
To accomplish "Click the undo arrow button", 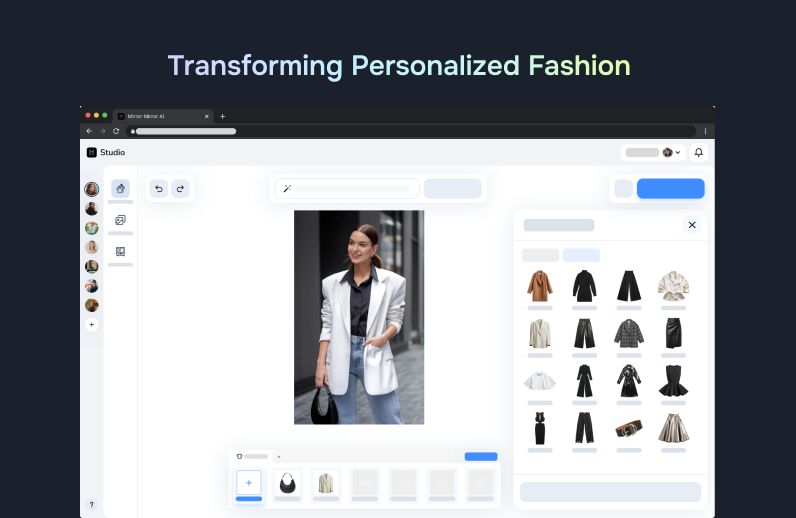I will (158, 188).
